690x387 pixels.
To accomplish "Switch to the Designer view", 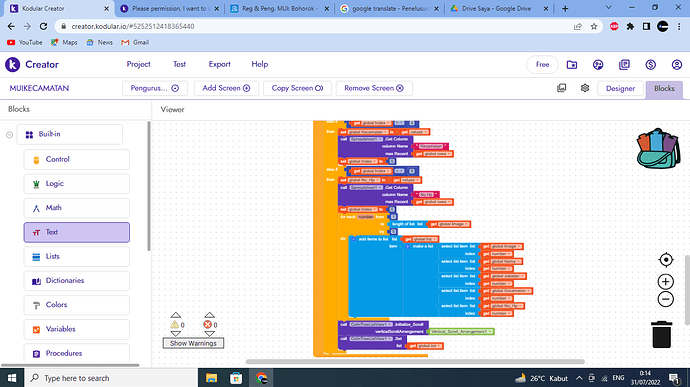I will tap(620, 88).
